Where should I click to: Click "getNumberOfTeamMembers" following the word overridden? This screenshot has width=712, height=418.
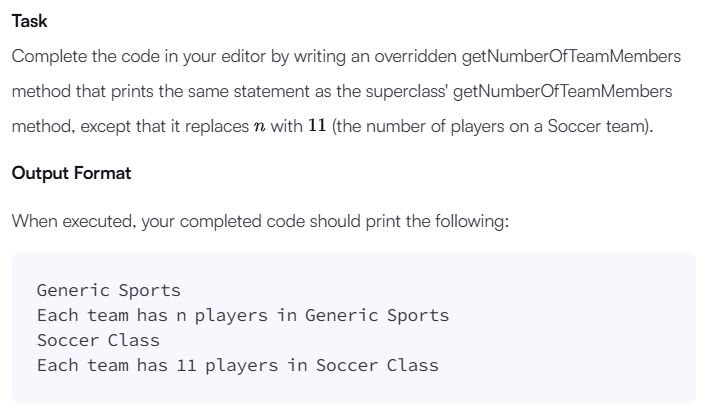pos(571,56)
